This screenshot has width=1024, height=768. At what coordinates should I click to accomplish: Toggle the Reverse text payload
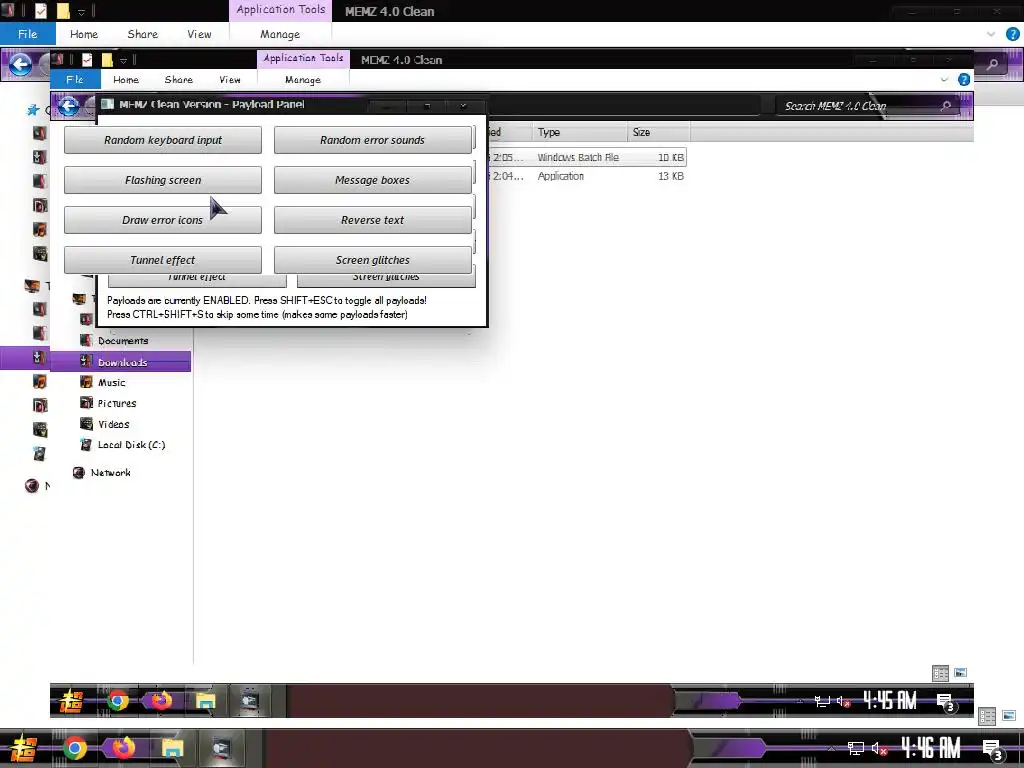pyautogui.click(x=372, y=220)
